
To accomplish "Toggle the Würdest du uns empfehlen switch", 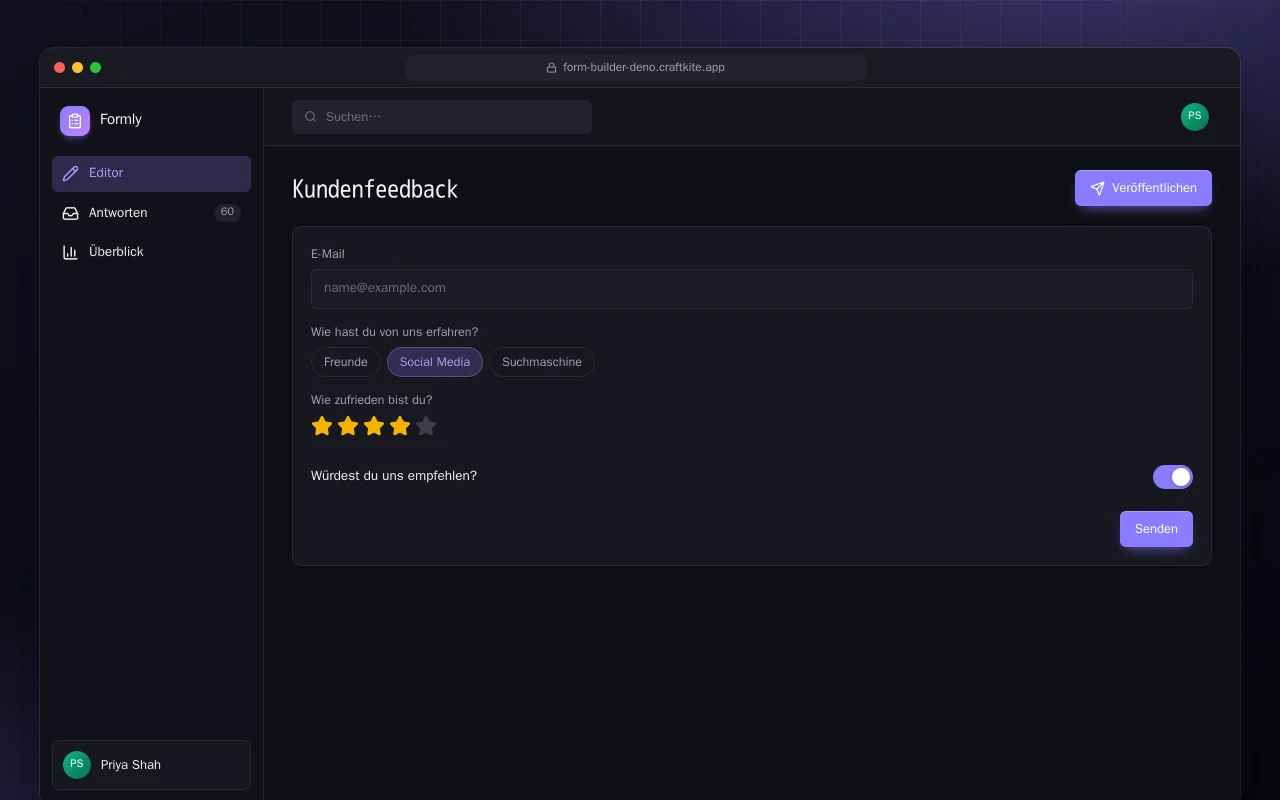I will (x=1173, y=477).
